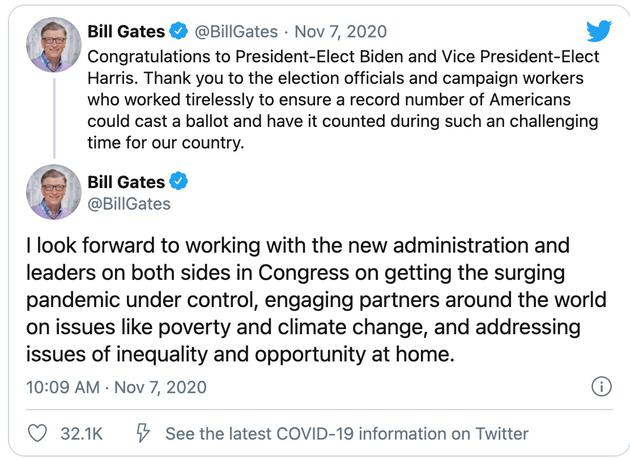Open the info icon beside the timestamp

click(x=601, y=386)
